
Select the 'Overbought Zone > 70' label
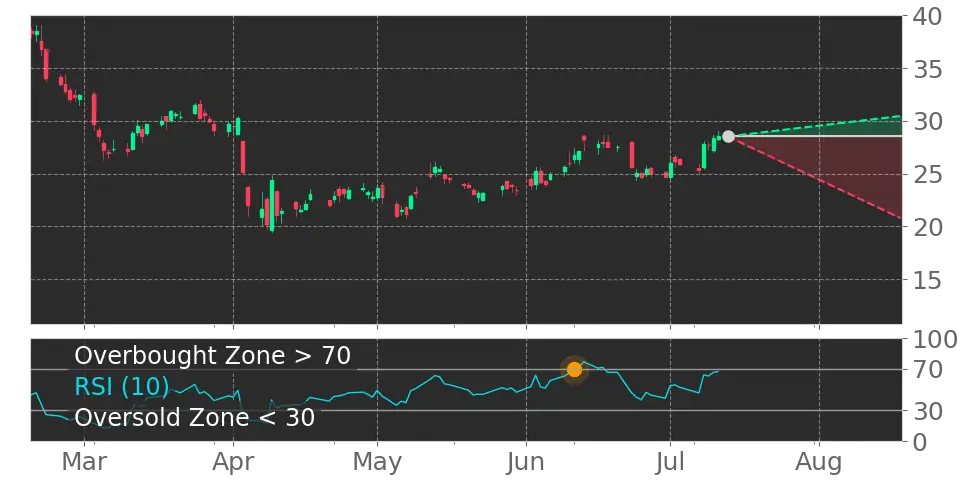(213, 356)
